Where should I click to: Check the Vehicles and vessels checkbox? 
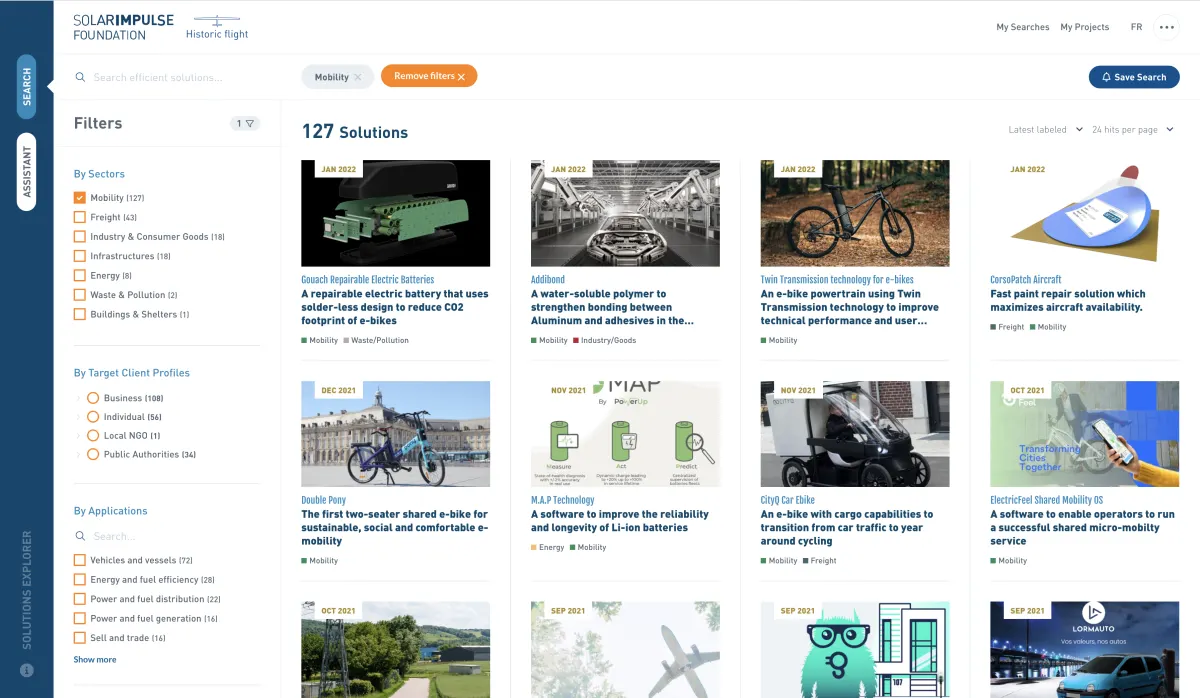[80, 561]
